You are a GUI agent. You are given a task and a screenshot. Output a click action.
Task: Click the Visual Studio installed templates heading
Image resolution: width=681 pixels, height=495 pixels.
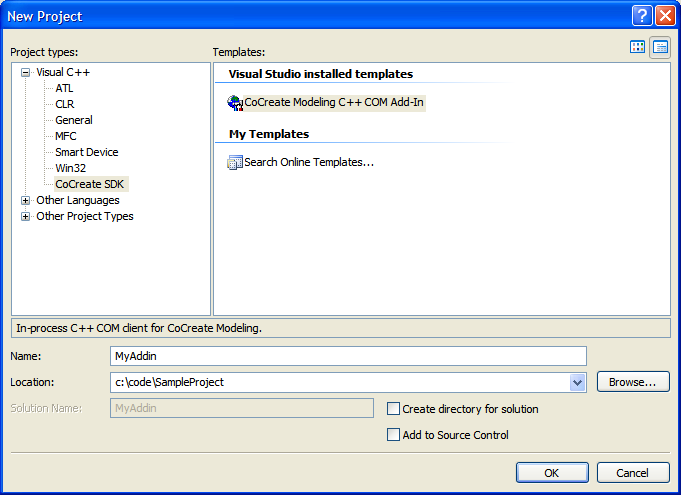321,74
